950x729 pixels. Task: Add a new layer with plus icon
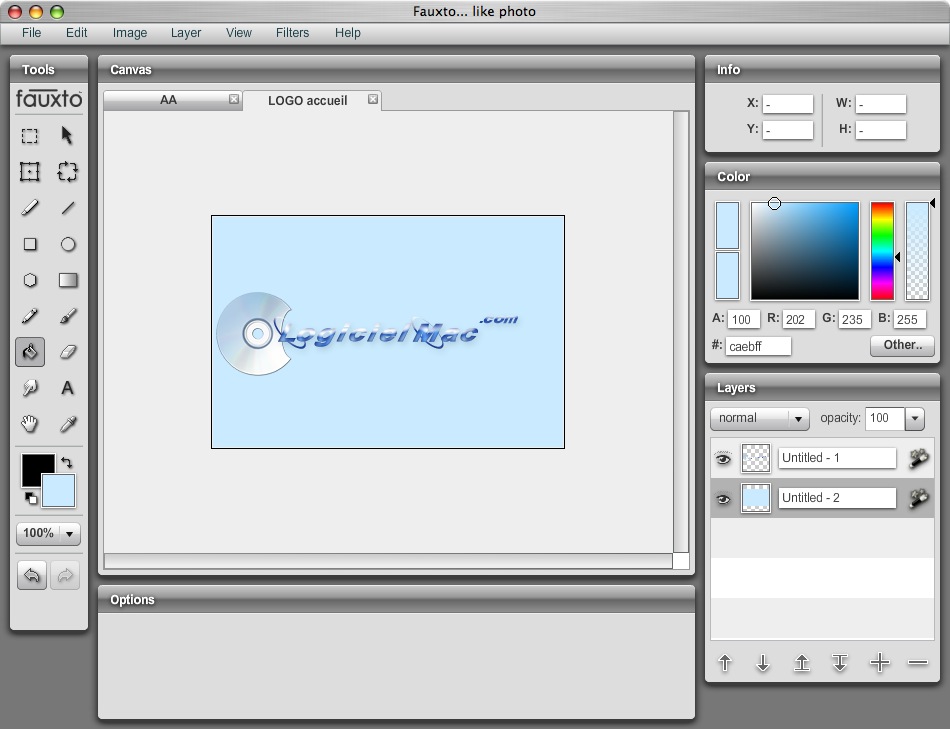click(x=880, y=662)
